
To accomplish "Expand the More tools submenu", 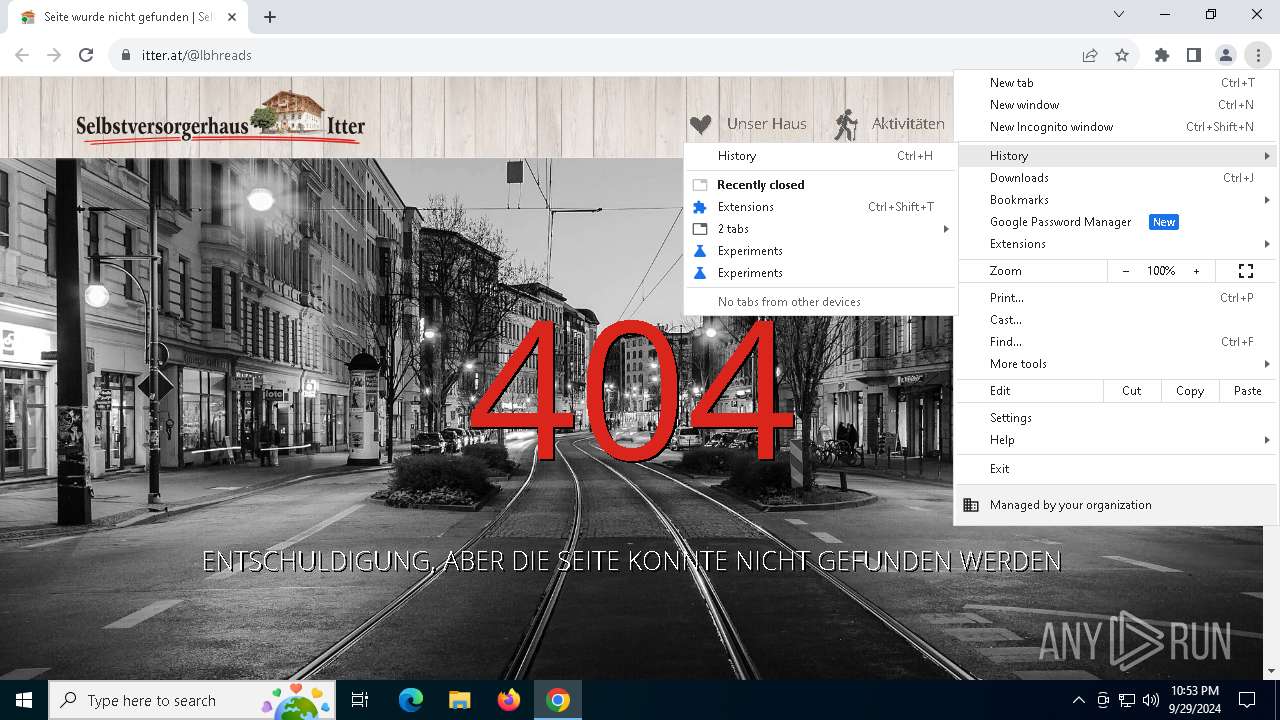I will click(1116, 364).
